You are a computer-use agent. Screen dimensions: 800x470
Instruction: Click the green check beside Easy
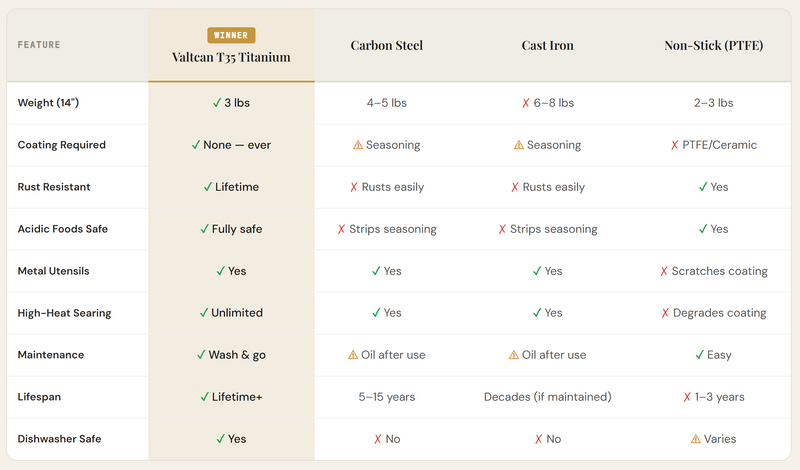click(x=699, y=355)
